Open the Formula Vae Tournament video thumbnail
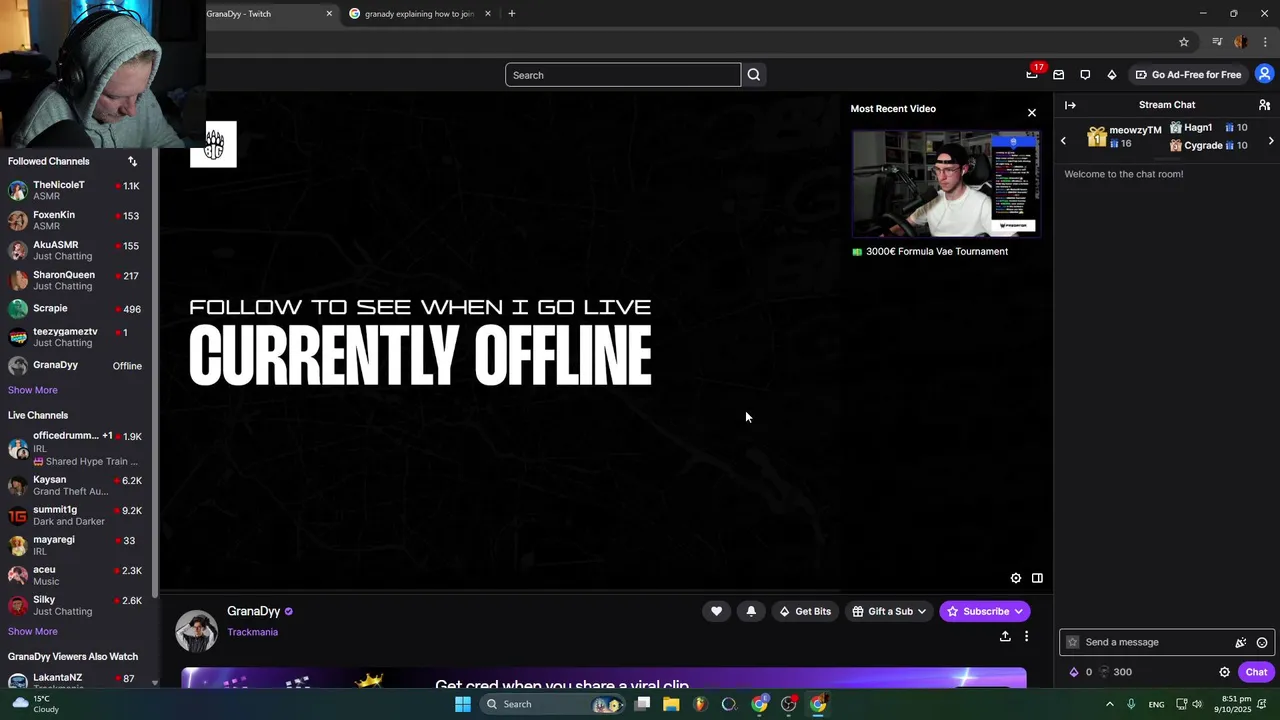The width and height of the screenshot is (1280, 720). tap(946, 183)
